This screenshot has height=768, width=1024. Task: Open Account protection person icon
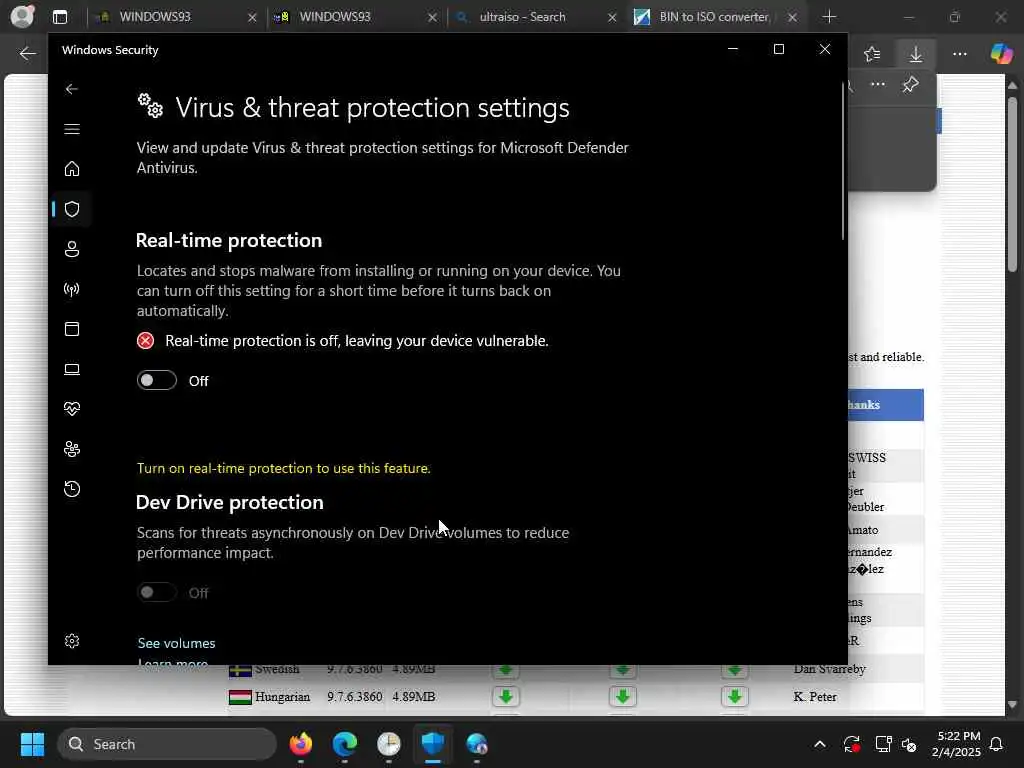coord(72,249)
